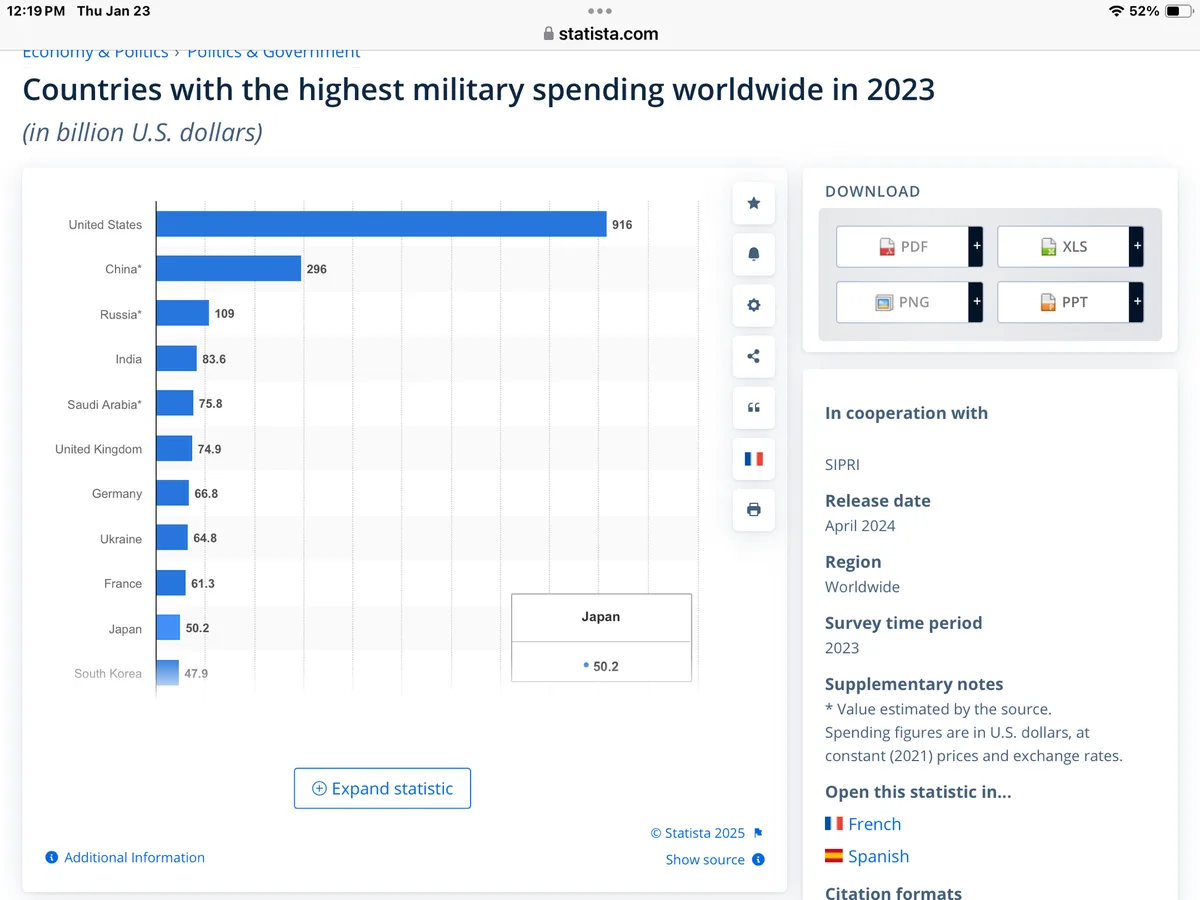Screen dimensions: 1200x900
Task: Click the lock icon in address bar
Action: pyautogui.click(x=548, y=33)
